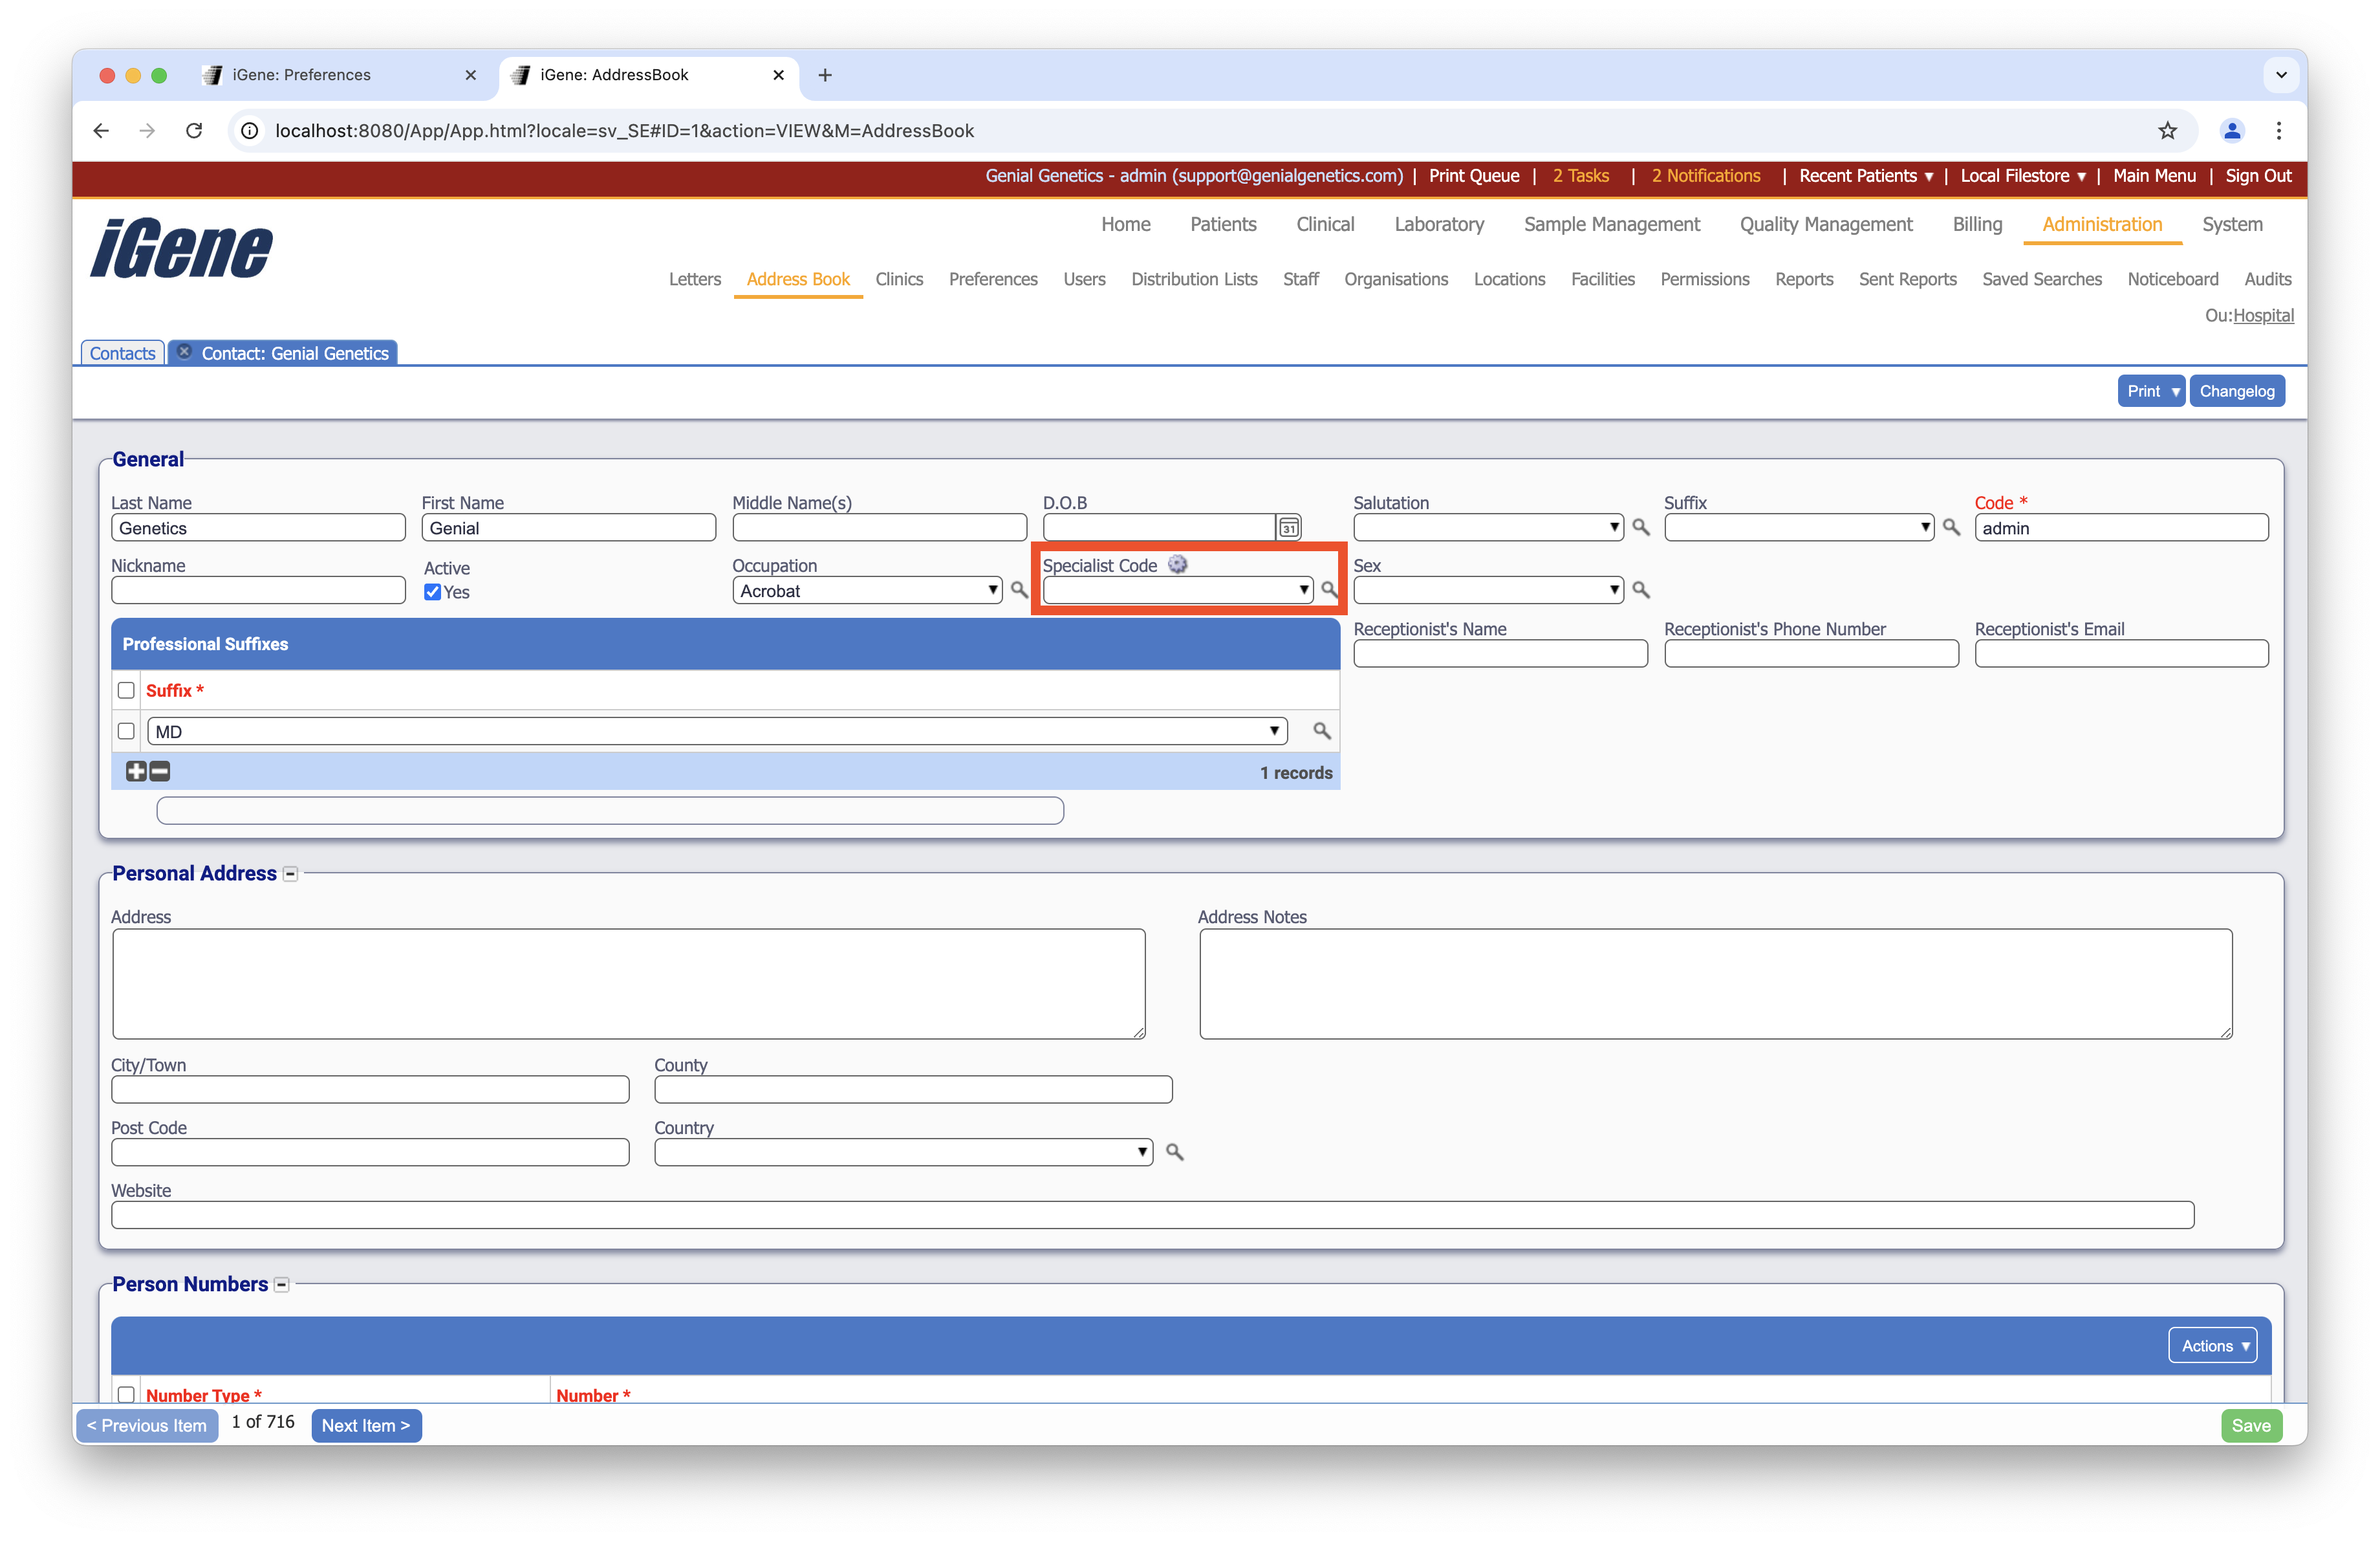Screen dimensions: 2380x1541
Task: Click the Specialist Code settings gear icon
Action: [1178, 565]
